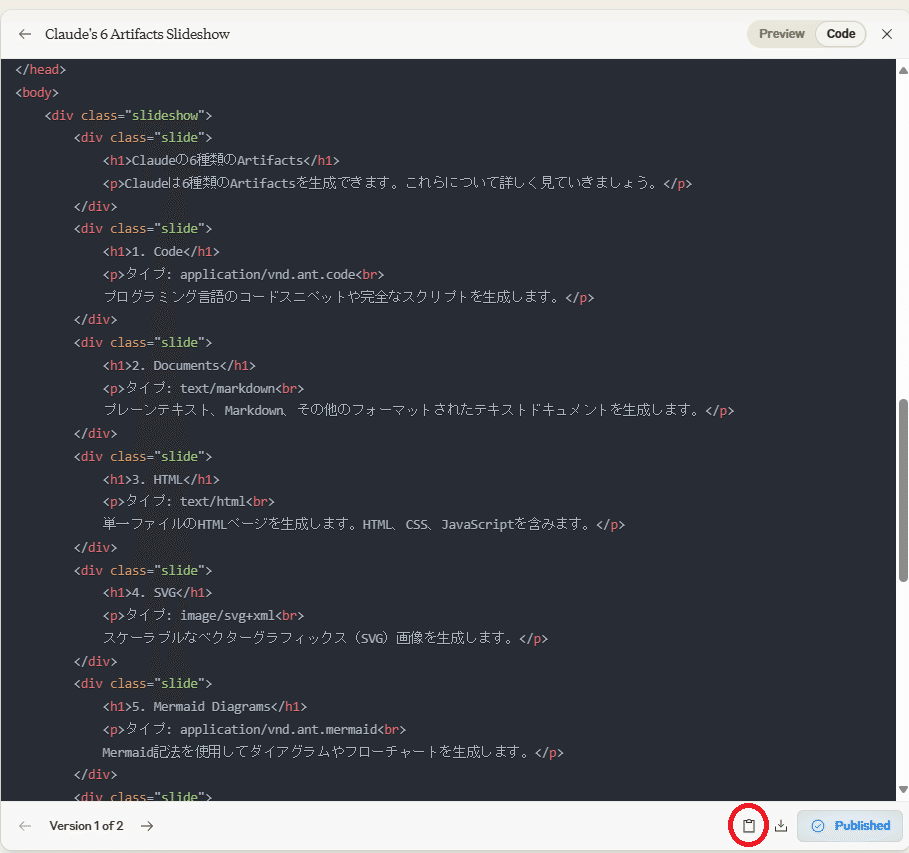Click the div class="slideshow" line
The height and width of the screenshot is (853, 909).
coord(128,115)
